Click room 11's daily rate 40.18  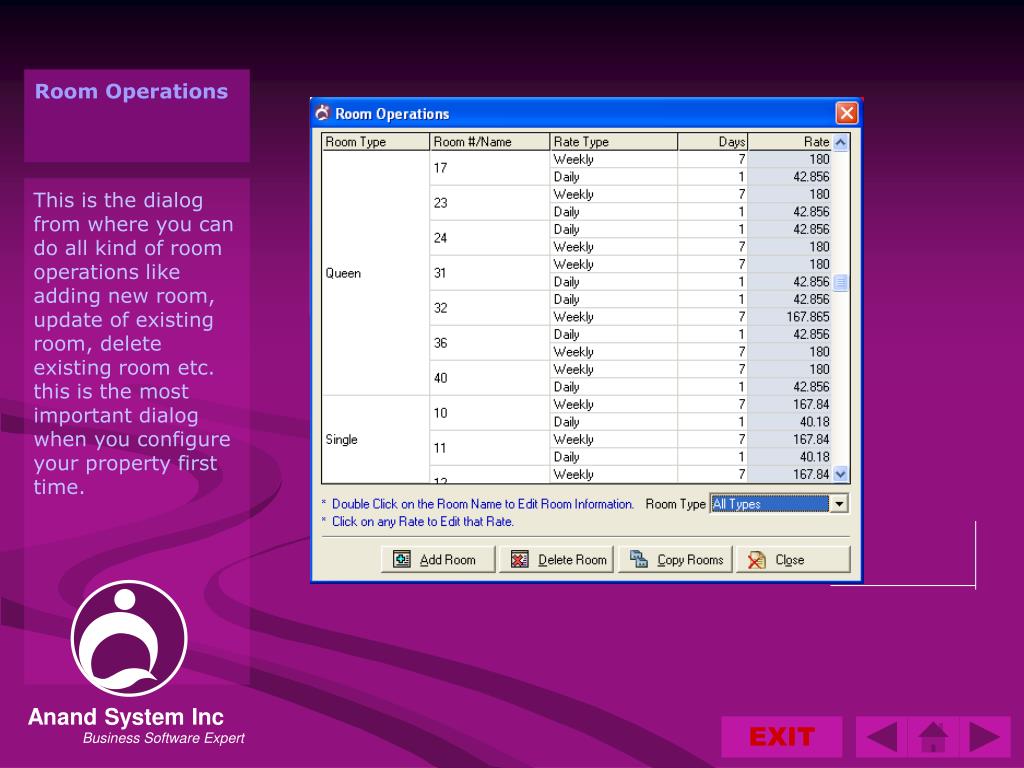click(x=790, y=457)
